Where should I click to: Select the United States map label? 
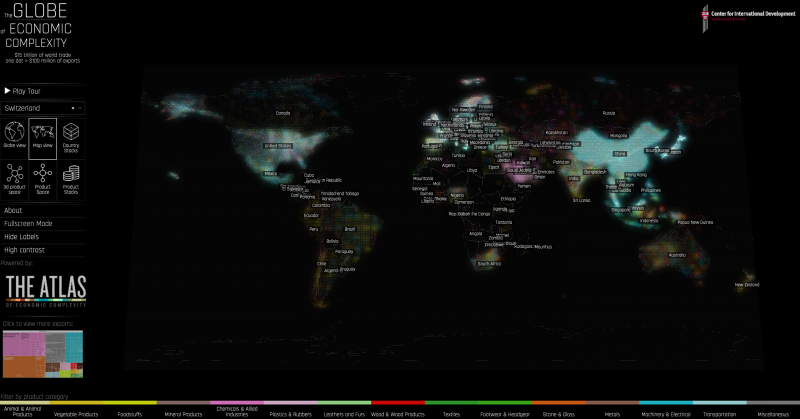[x=278, y=146]
